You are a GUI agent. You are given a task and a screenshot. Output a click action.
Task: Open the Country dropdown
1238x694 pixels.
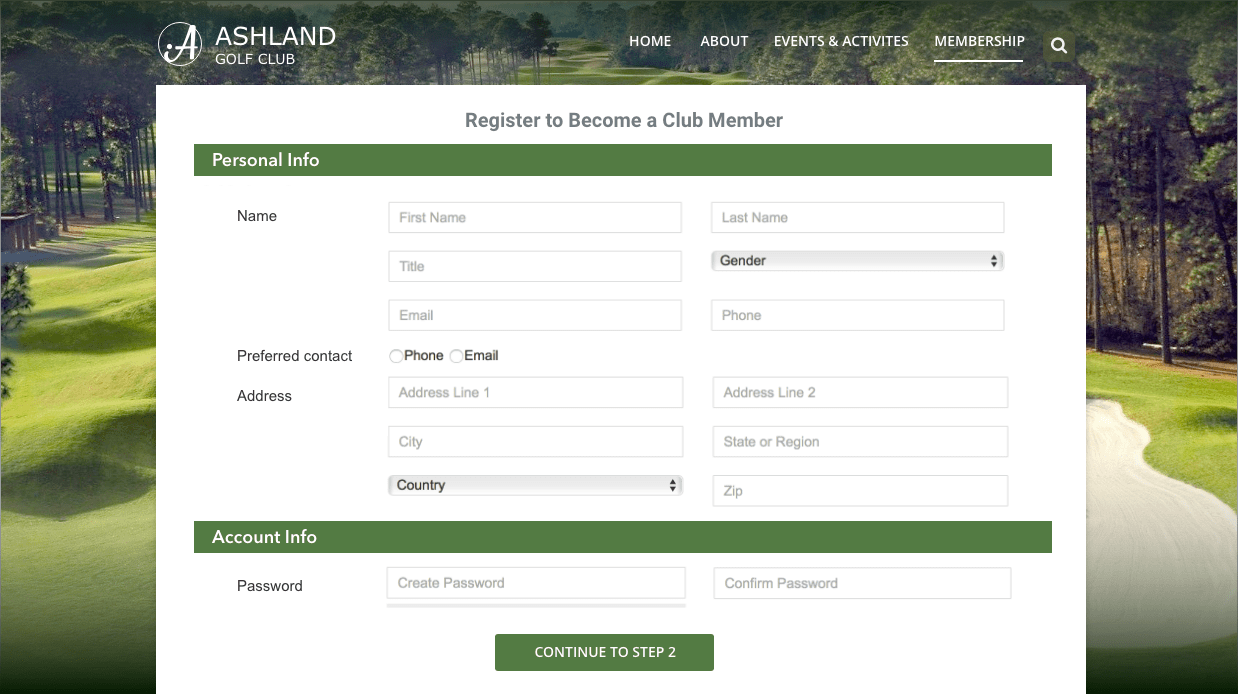(x=535, y=485)
